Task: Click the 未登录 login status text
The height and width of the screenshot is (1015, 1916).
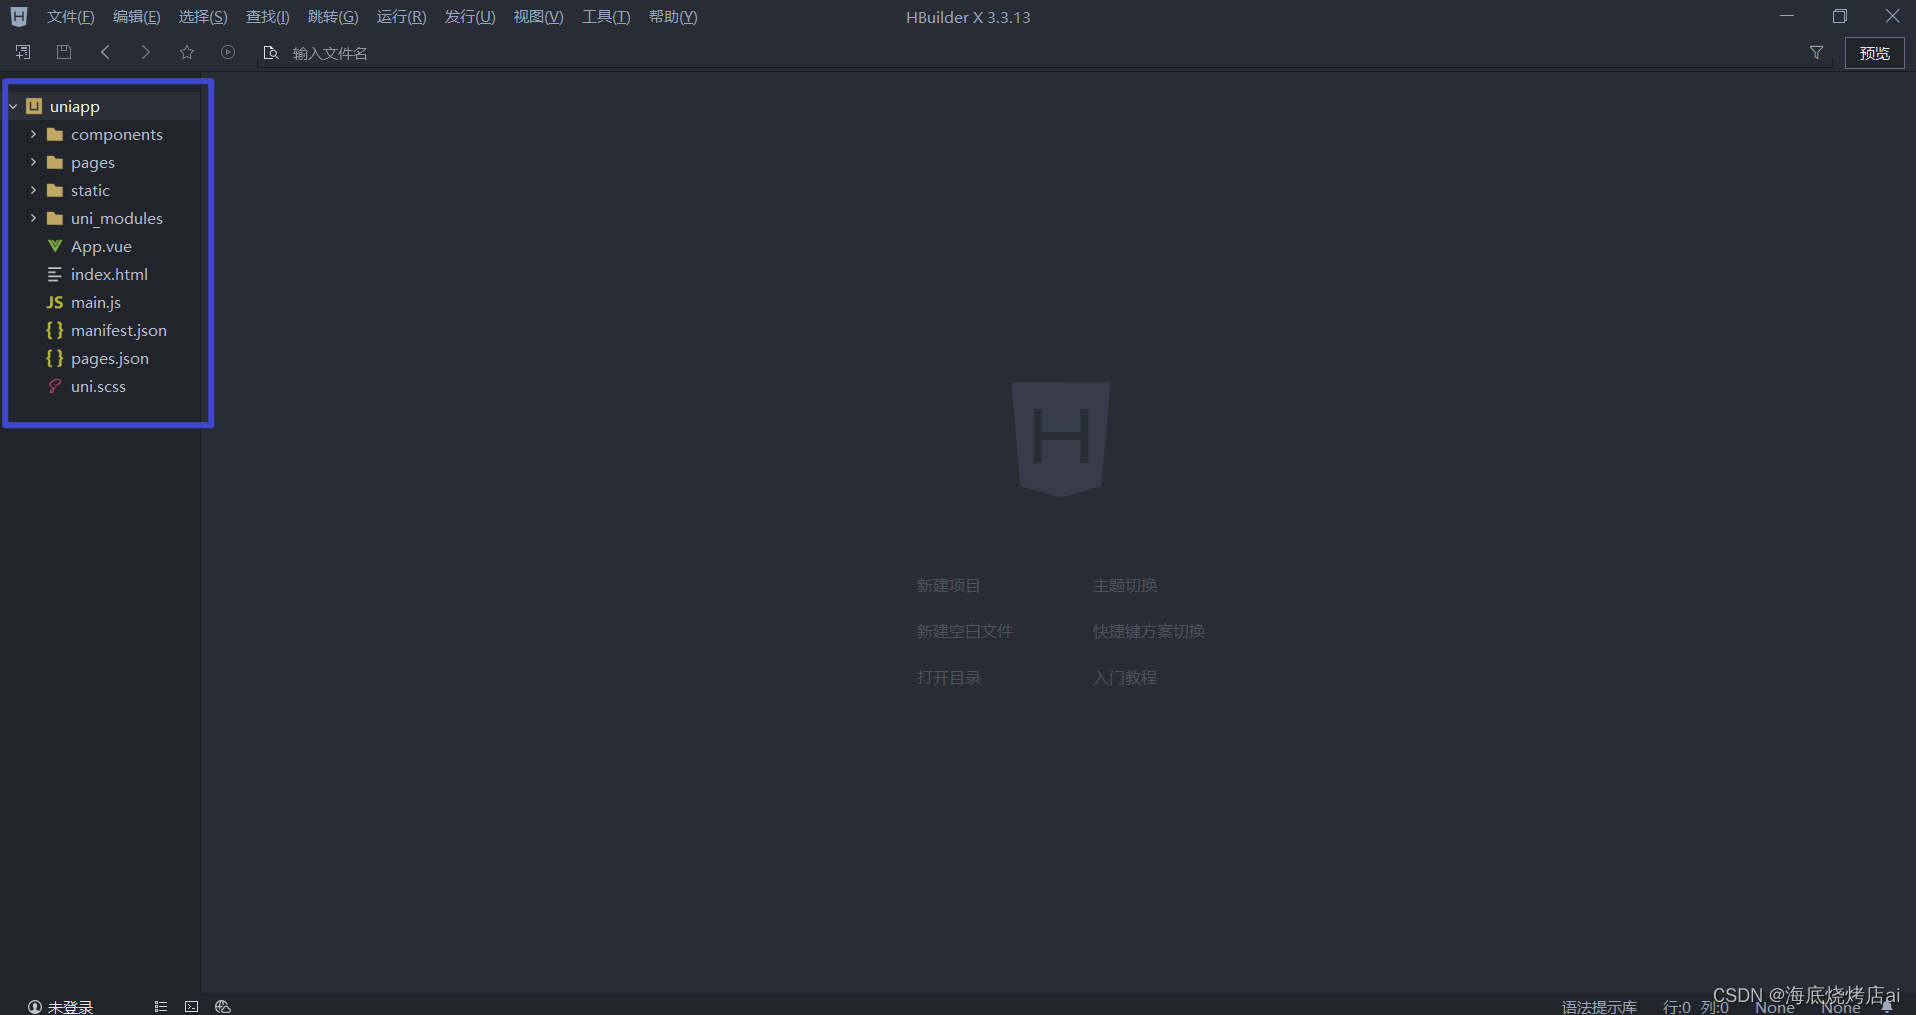Action: pos(70,1007)
